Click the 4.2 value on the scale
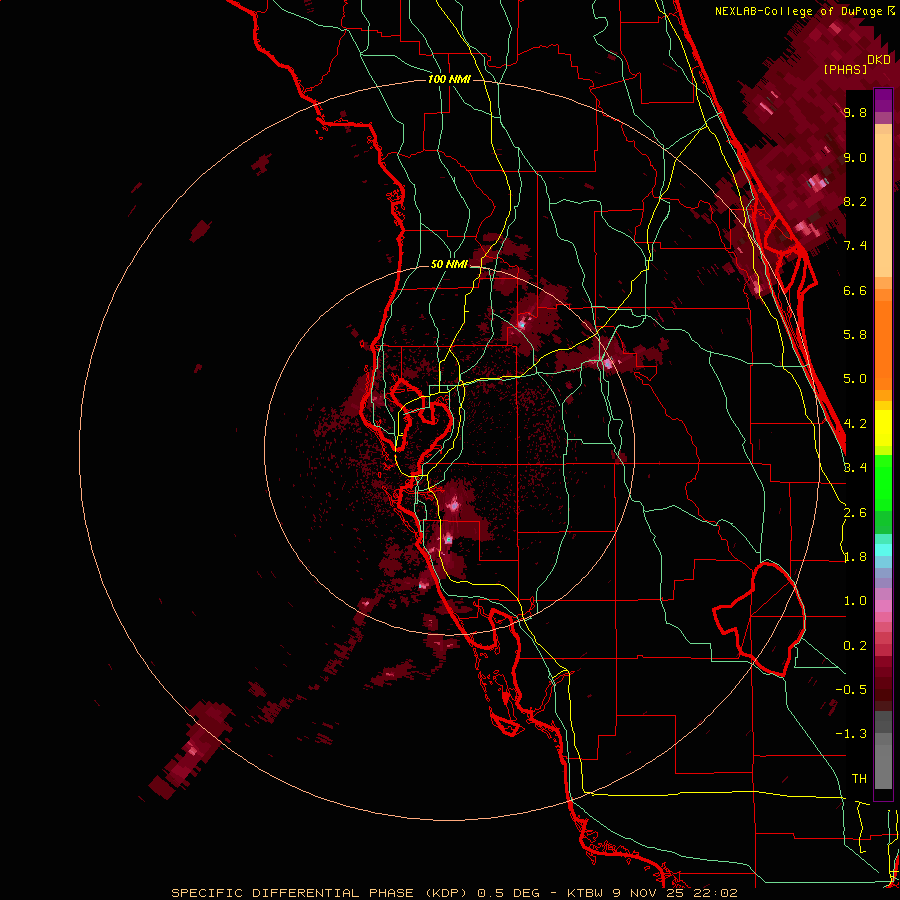Viewport: 900px width, 900px height. point(855,424)
